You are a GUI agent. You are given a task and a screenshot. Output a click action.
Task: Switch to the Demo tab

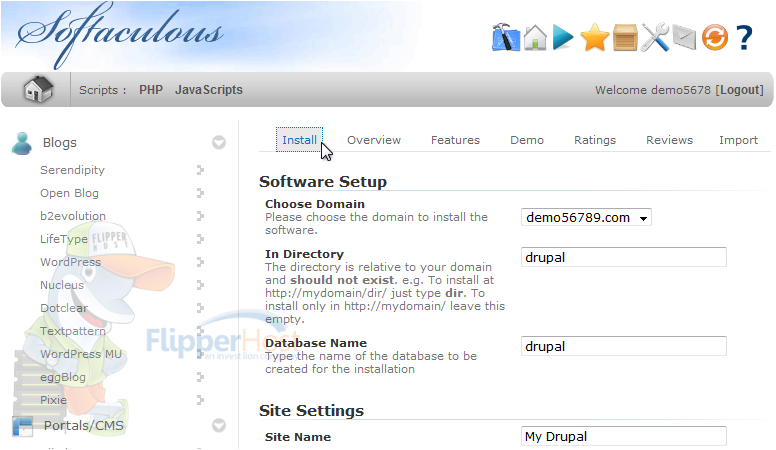pyautogui.click(x=527, y=140)
